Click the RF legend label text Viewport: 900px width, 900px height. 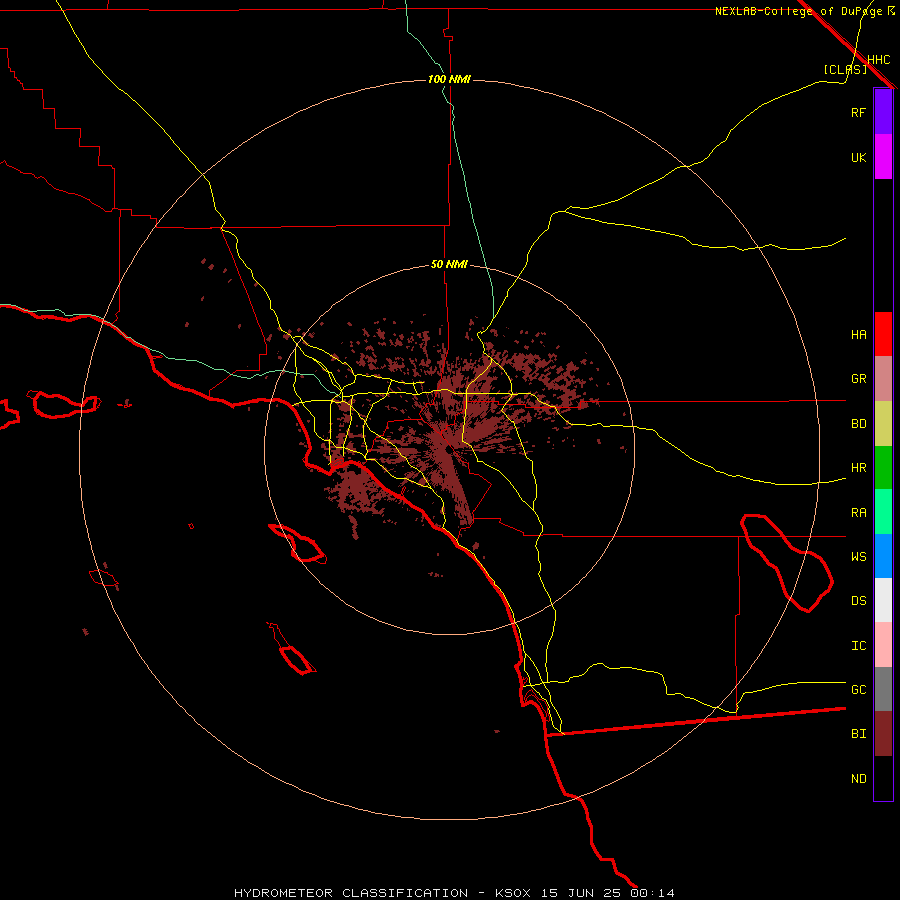pyautogui.click(x=858, y=112)
